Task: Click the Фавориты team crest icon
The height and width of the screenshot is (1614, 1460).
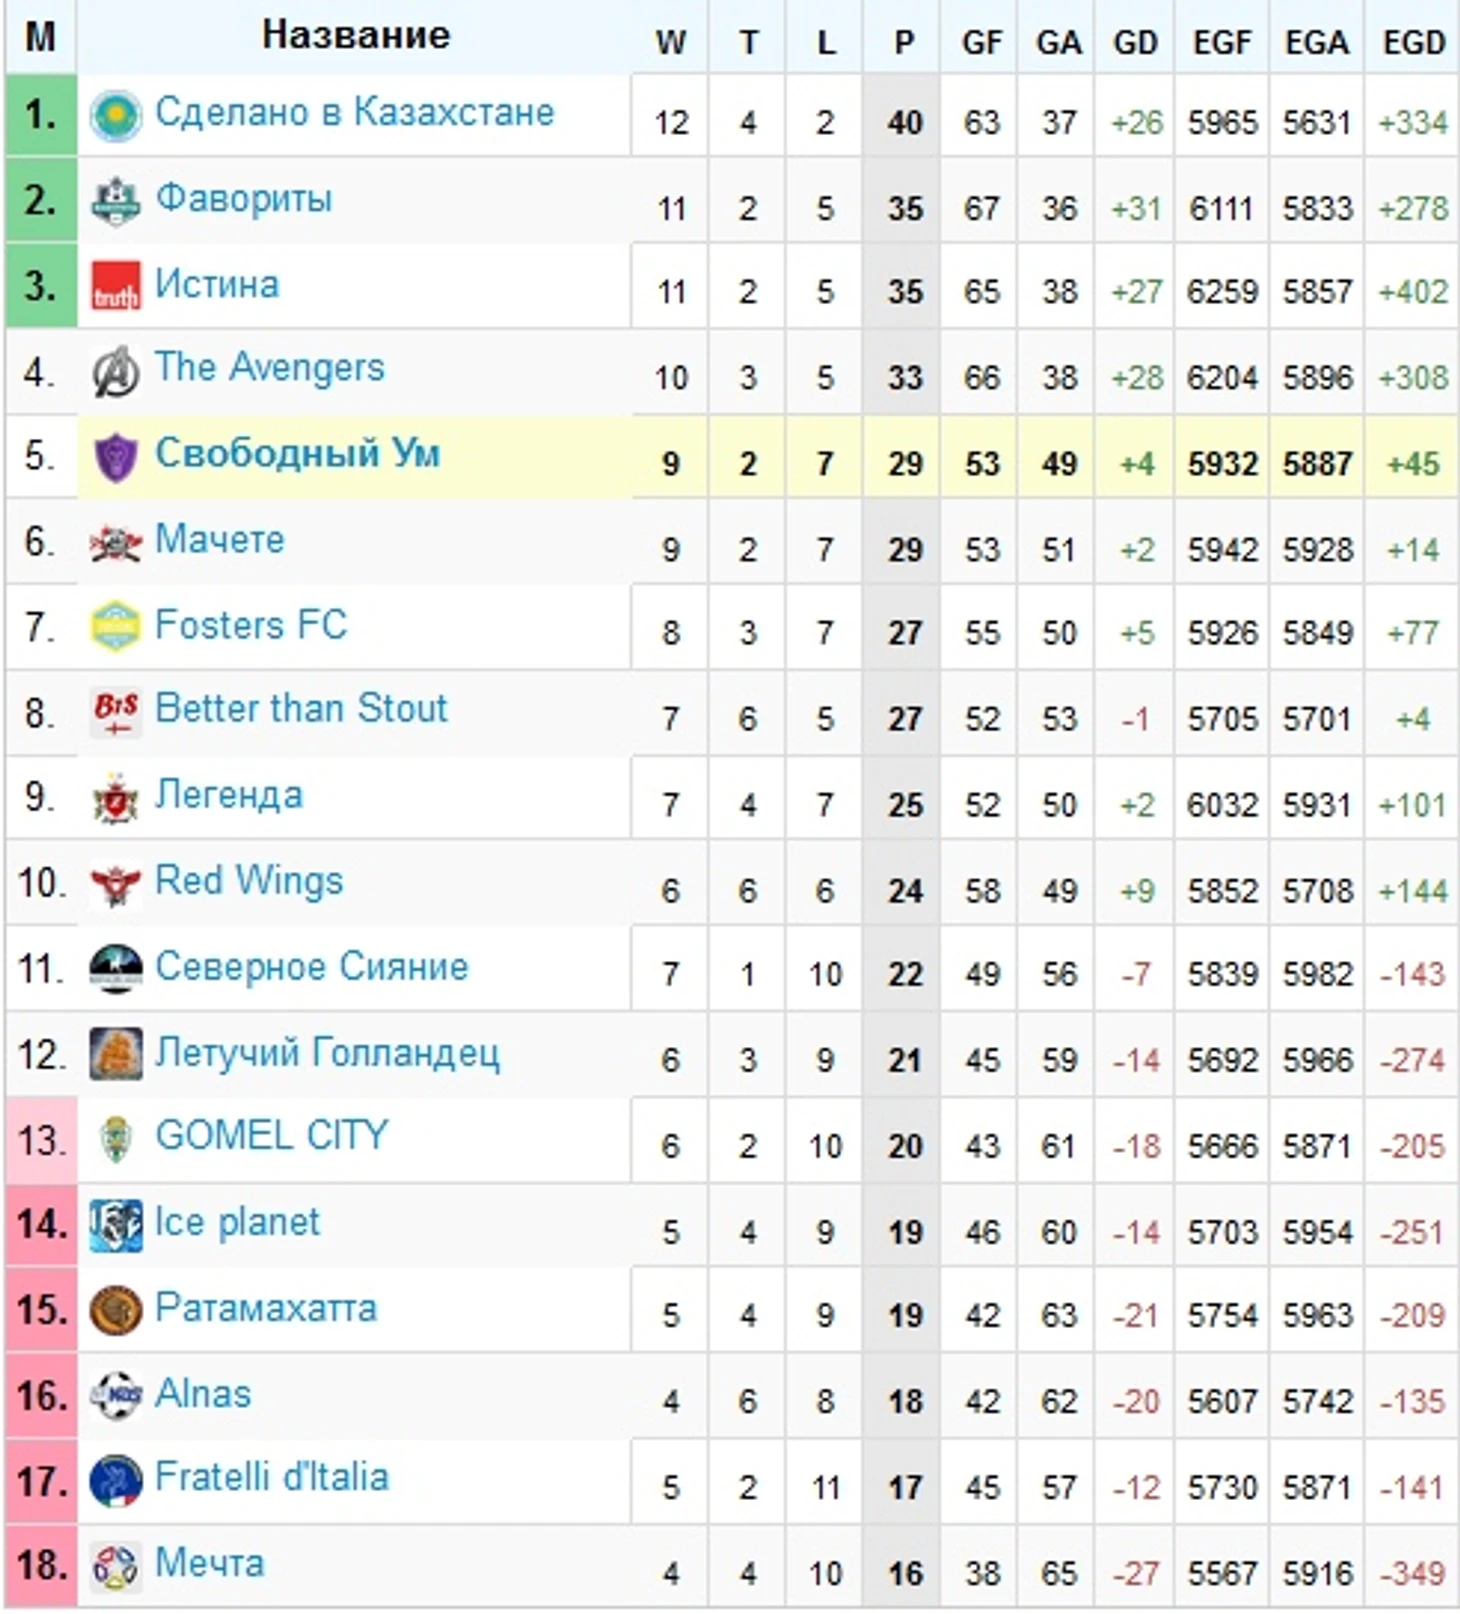Action: pyautogui.click(x=115, y=201)
